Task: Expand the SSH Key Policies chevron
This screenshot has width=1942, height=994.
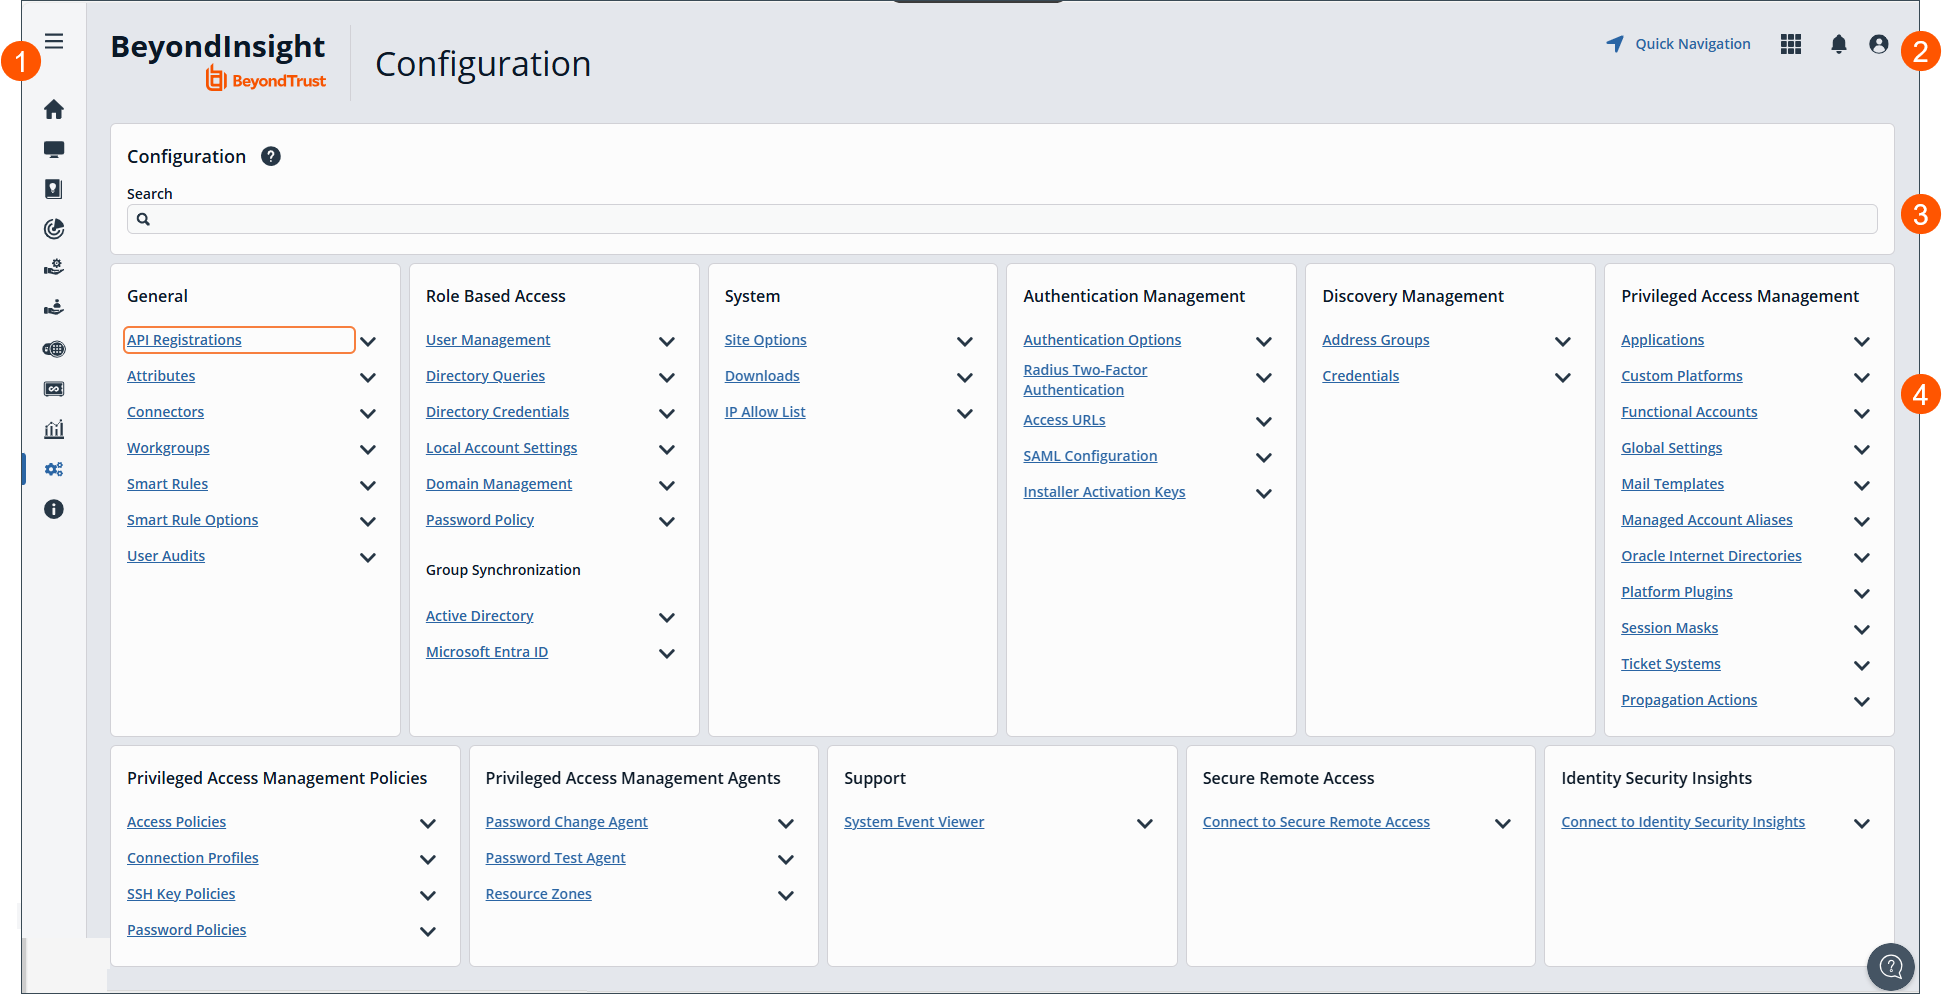Action: (428, 895)
